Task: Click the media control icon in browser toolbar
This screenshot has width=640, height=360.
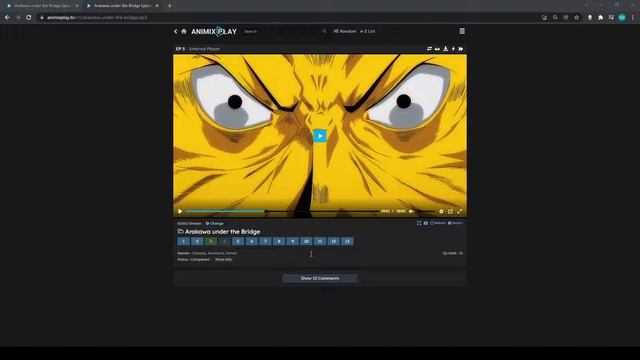Action: click(611, 18)
